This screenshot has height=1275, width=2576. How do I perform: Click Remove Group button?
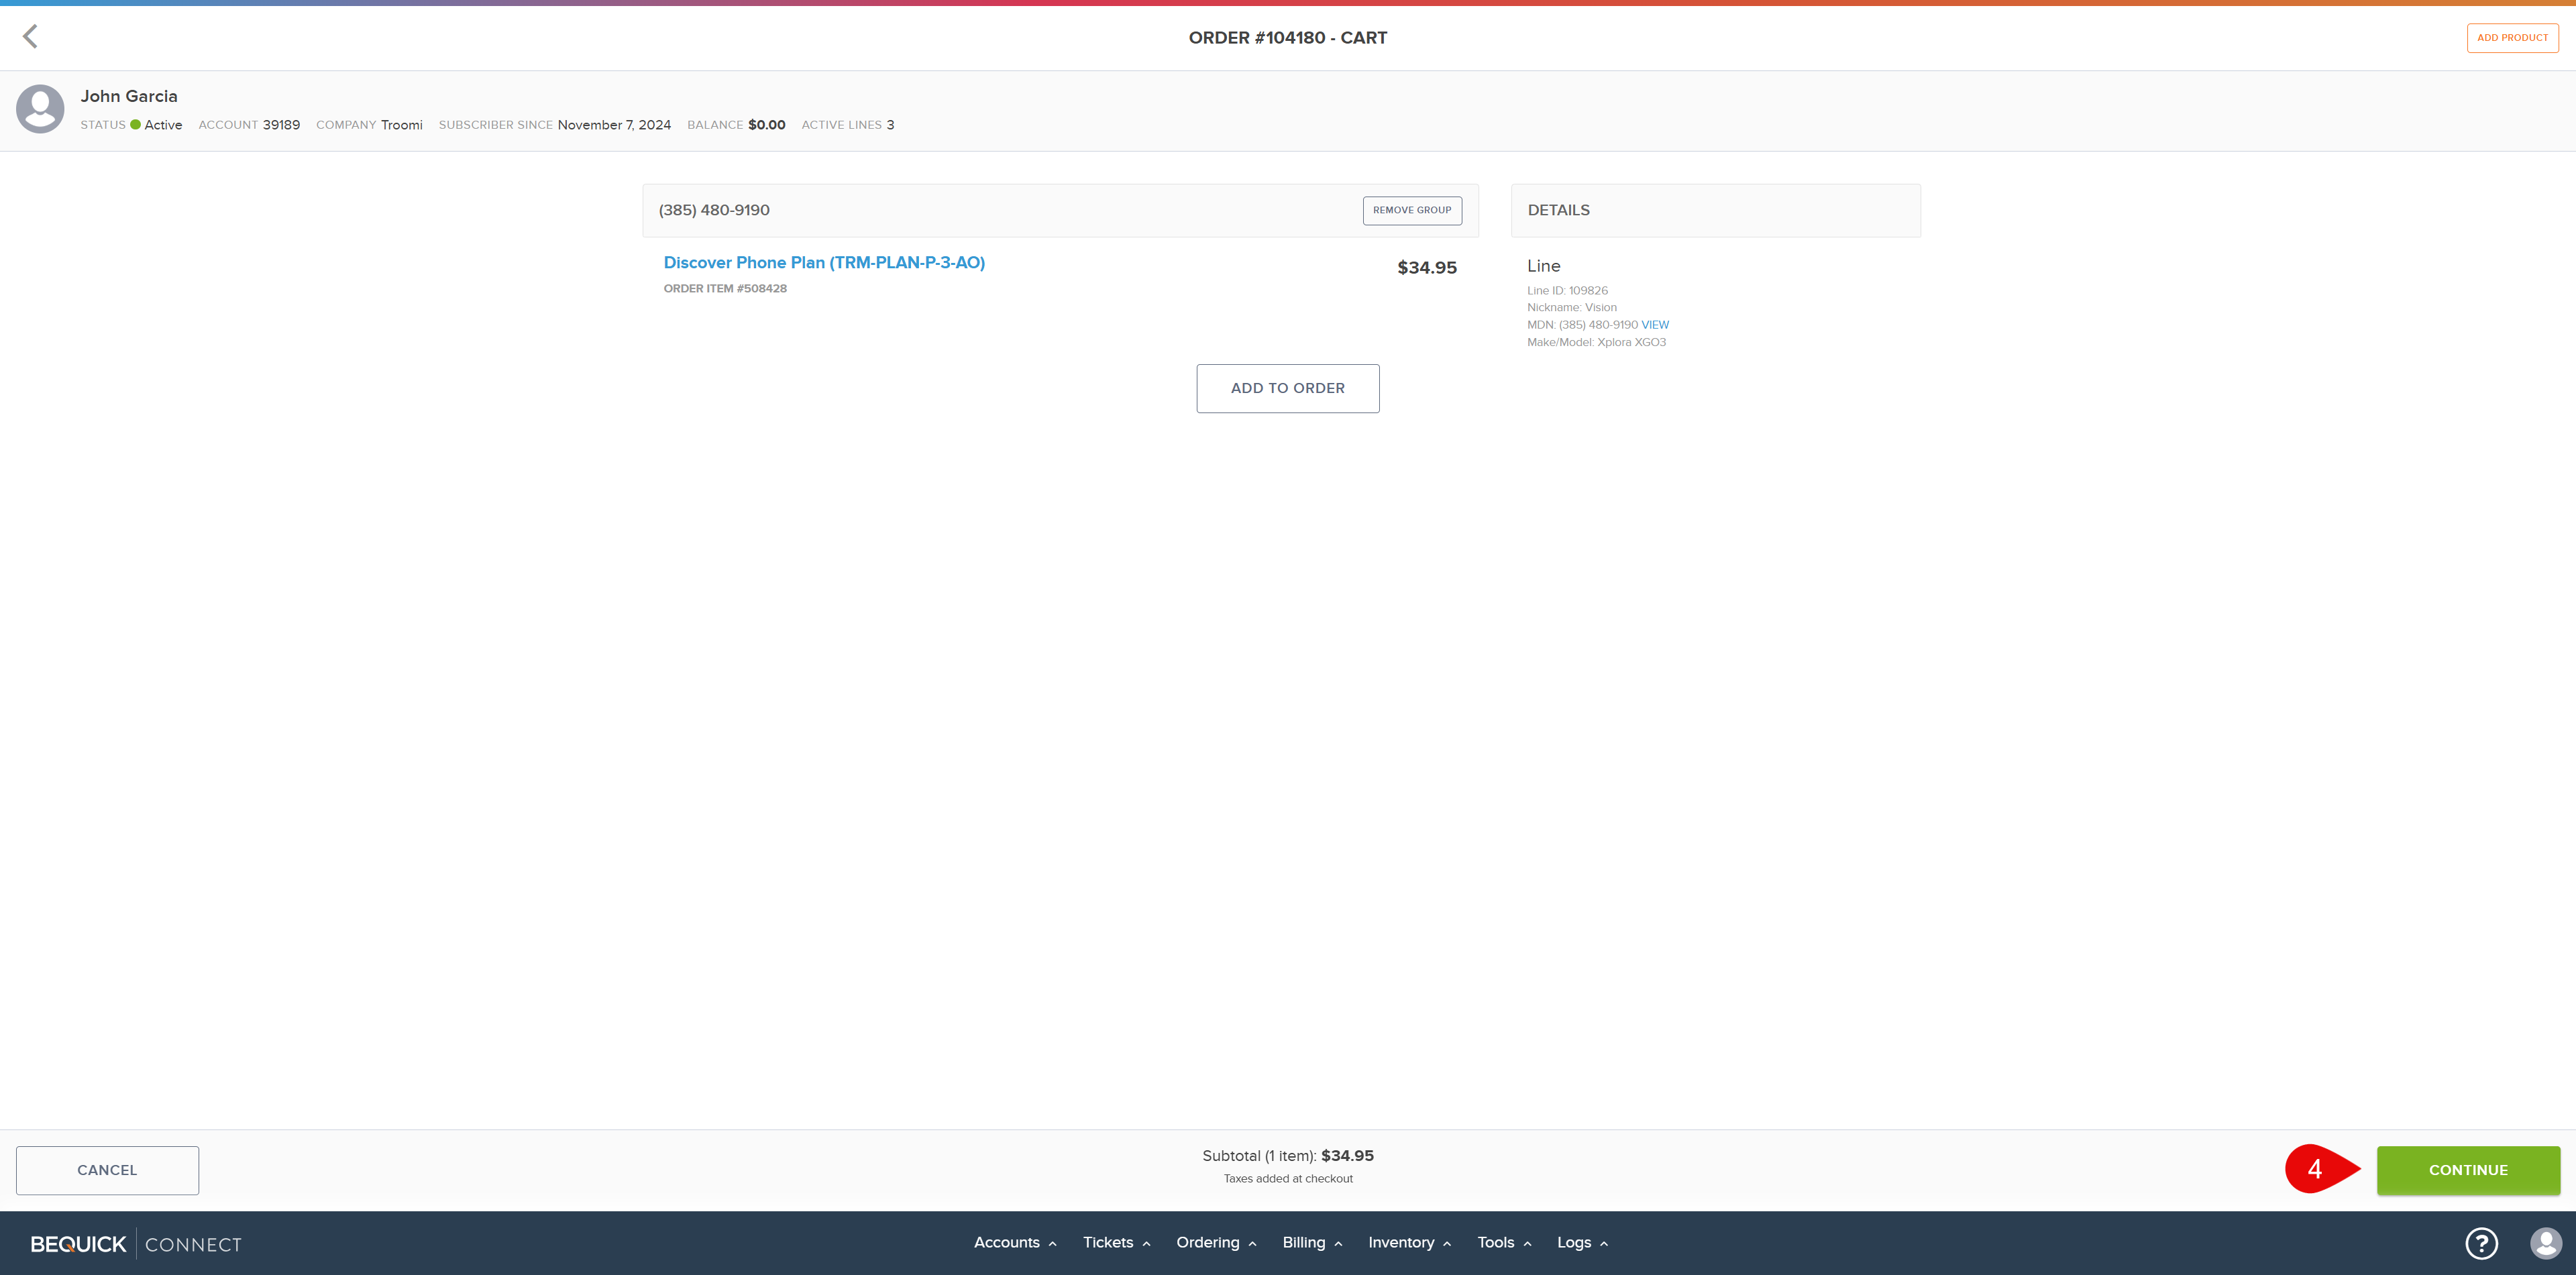click(1411, 210)
